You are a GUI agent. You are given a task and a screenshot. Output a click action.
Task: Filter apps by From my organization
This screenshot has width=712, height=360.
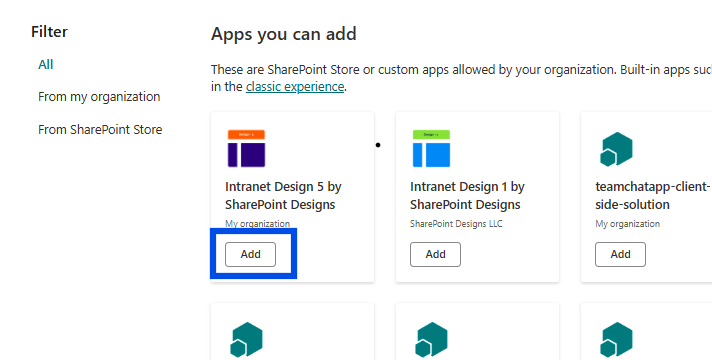[99, 97]
